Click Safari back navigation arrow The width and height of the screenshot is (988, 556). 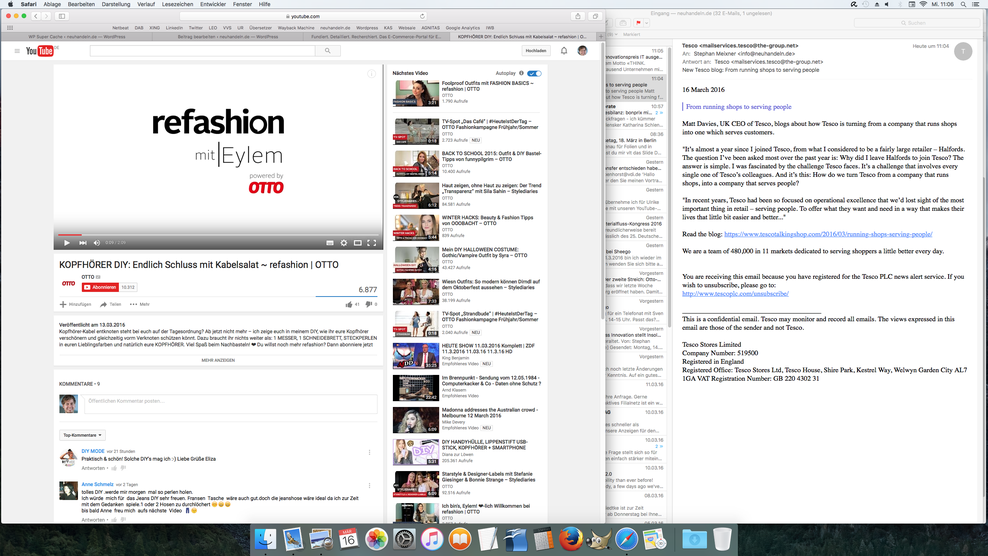click(36, 16)
